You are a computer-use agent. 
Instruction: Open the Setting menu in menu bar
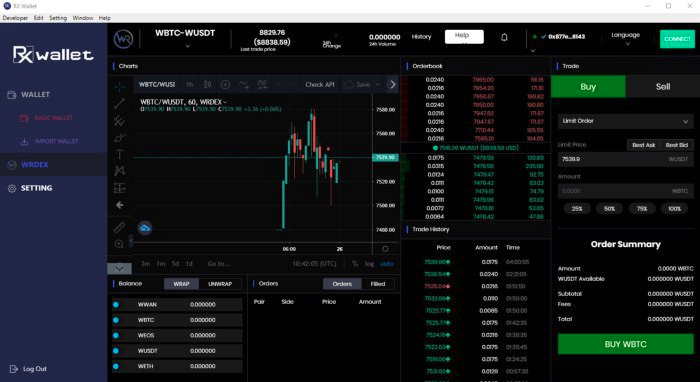click(x=58, y=18)
